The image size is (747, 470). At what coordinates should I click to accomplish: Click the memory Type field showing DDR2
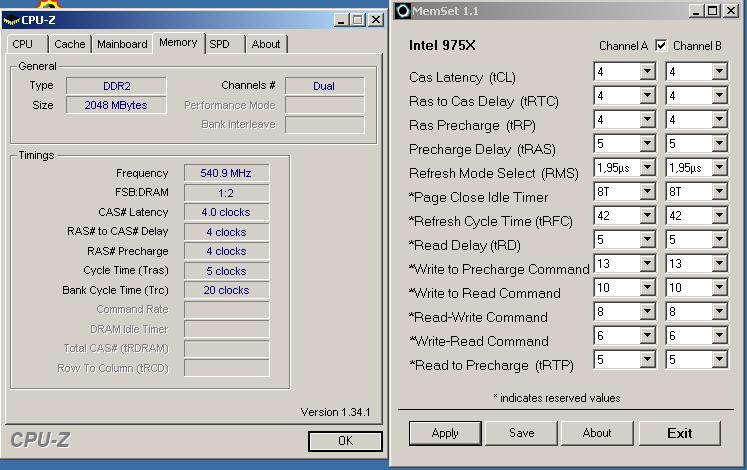pos(116,86)
